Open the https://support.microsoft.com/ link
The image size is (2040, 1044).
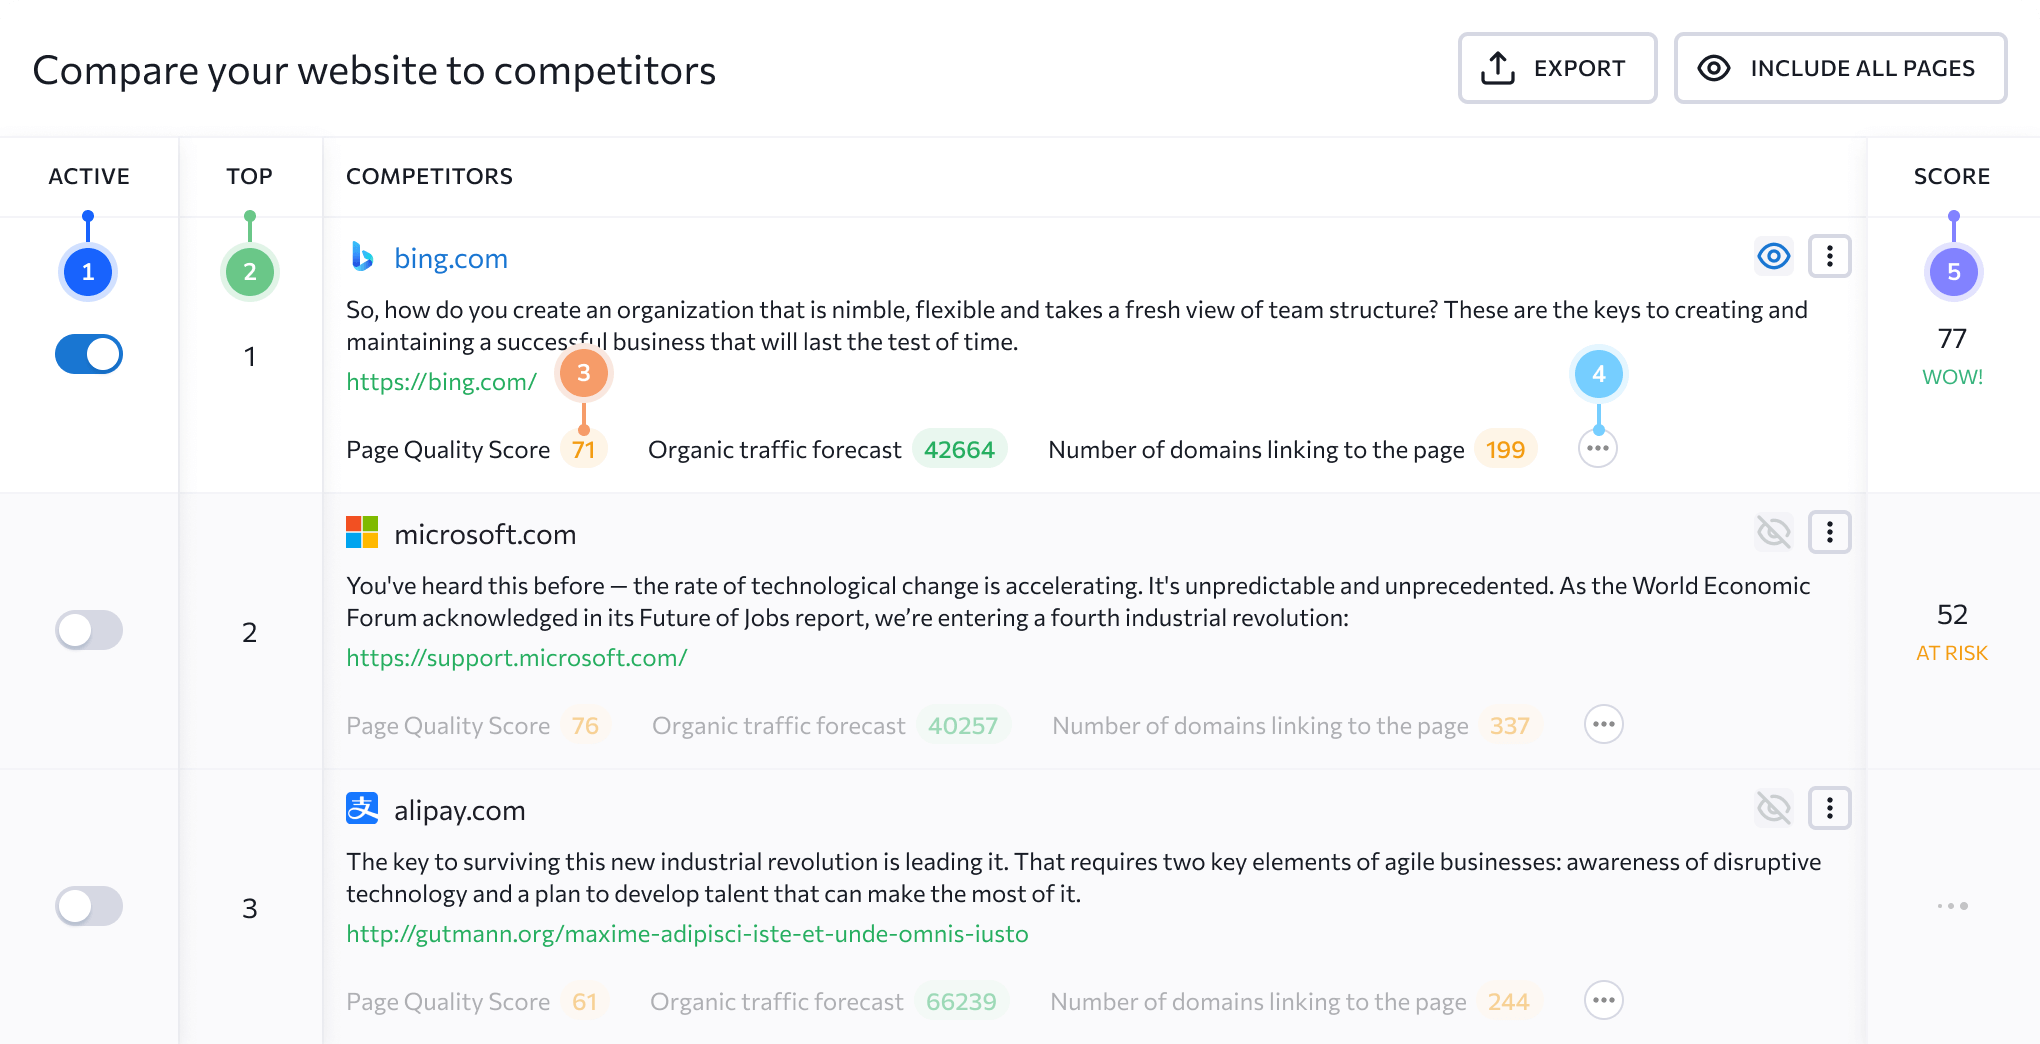pos(516,658)
